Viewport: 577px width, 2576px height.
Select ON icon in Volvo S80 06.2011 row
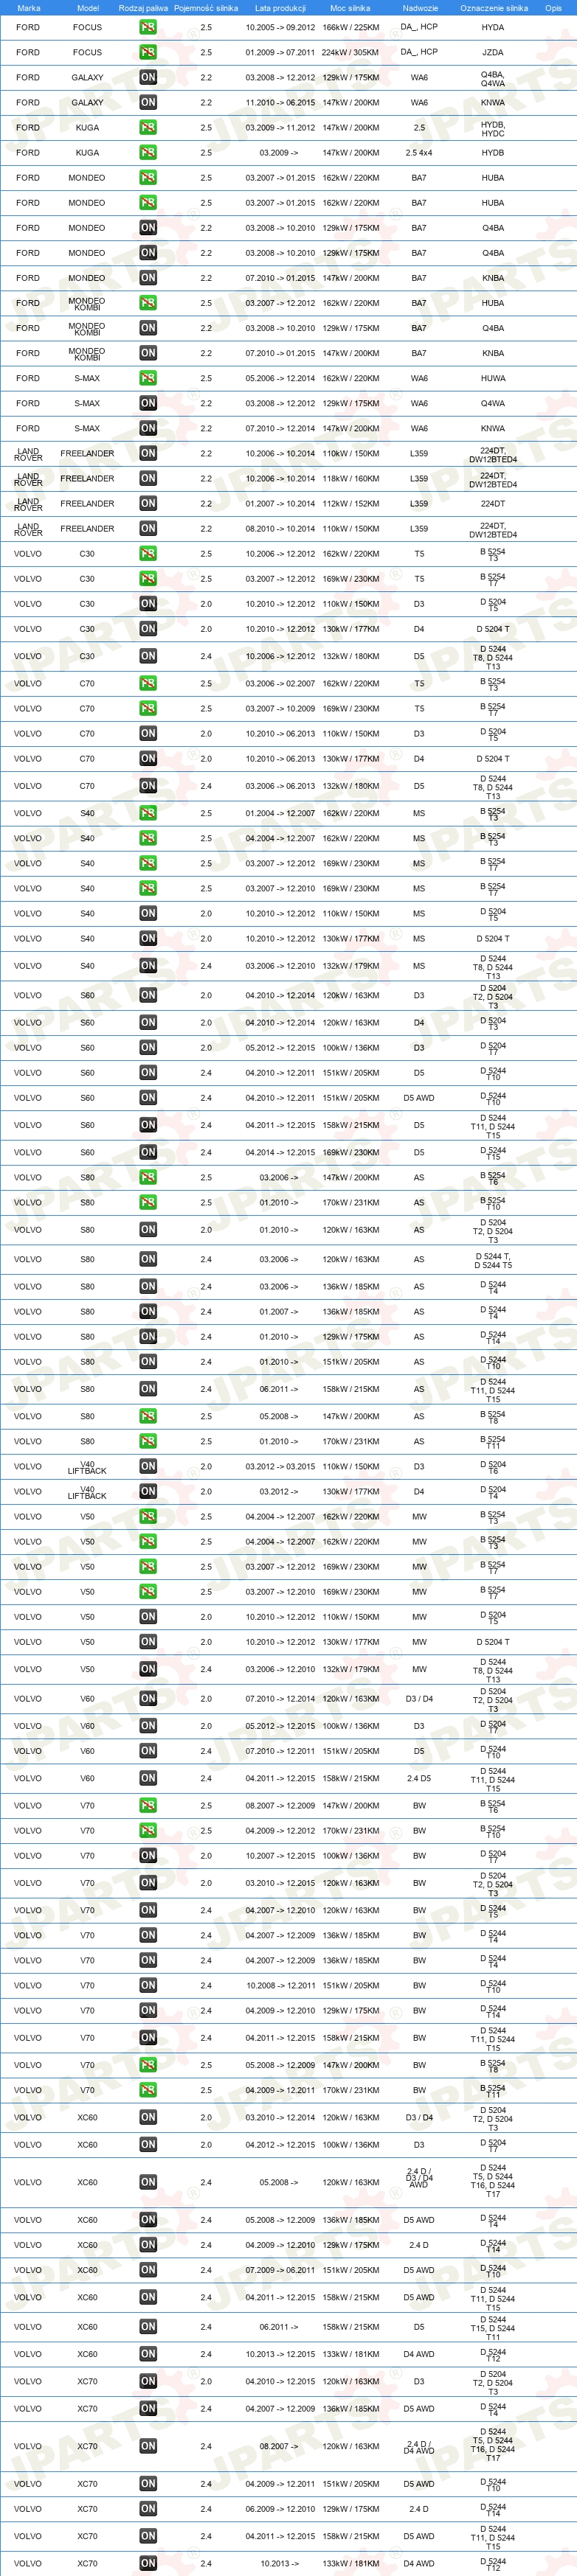click(148, 1389)
